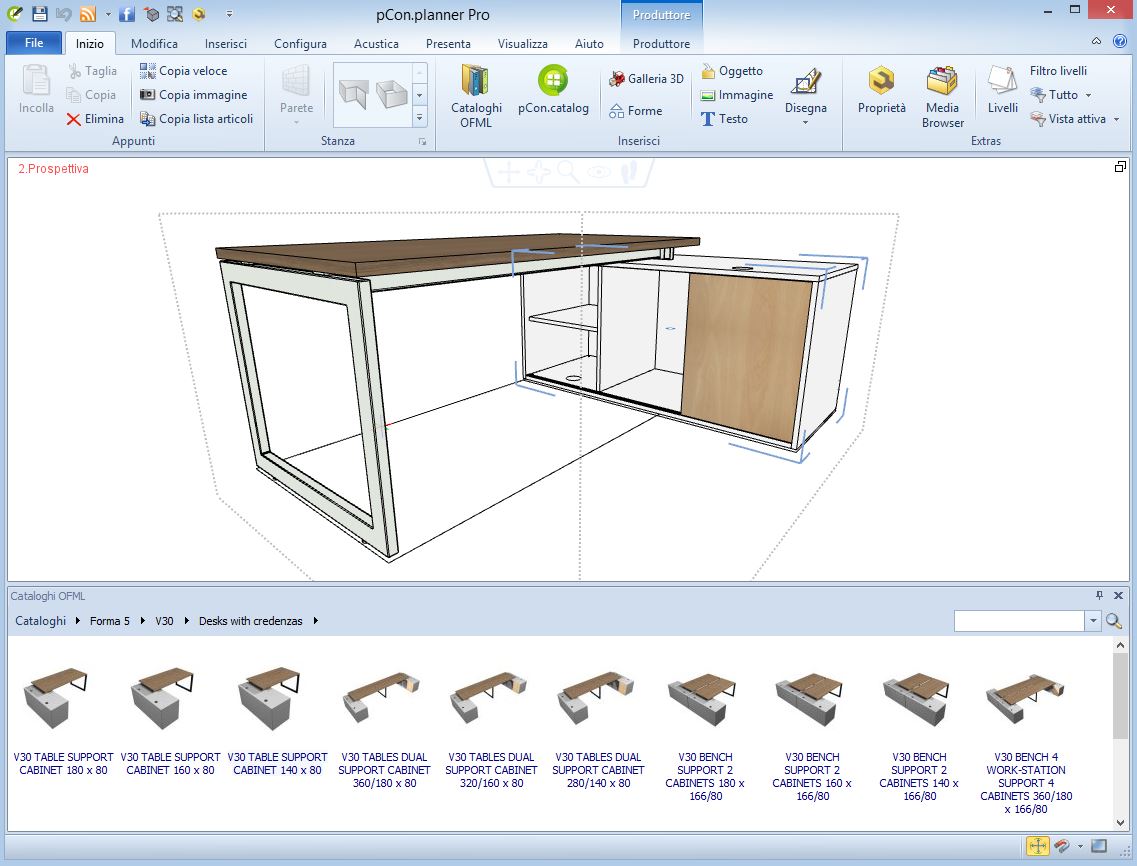
Task: Click Elimina red X
Action: [x=95, y=119]
